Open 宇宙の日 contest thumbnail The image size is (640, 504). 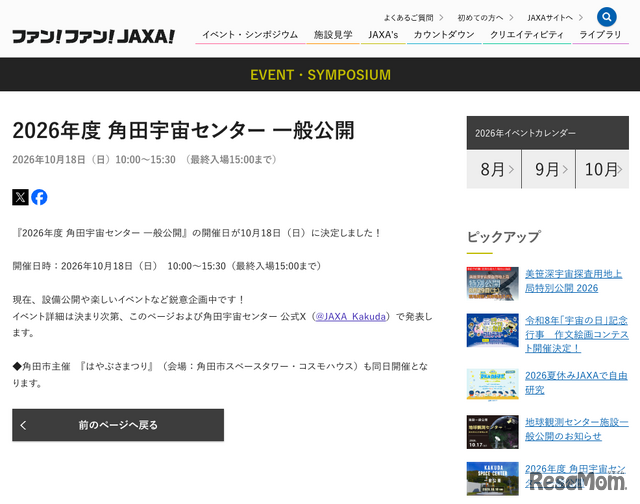tap(493, 330)
